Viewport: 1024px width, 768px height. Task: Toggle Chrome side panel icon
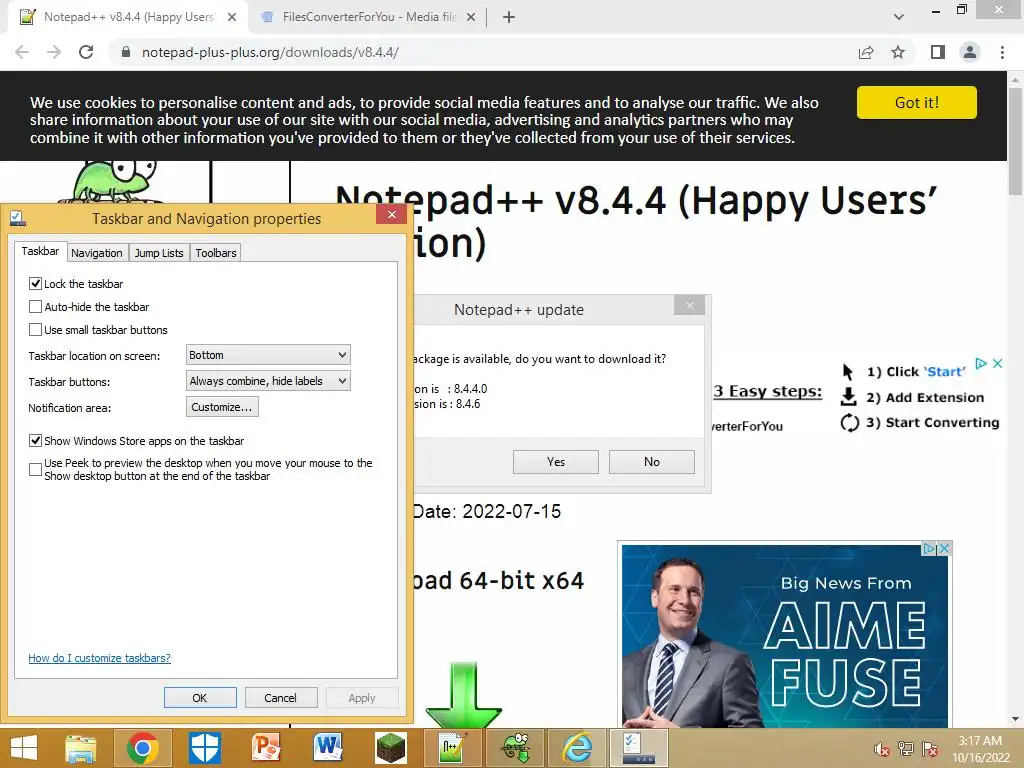click(x=938, y=52)
